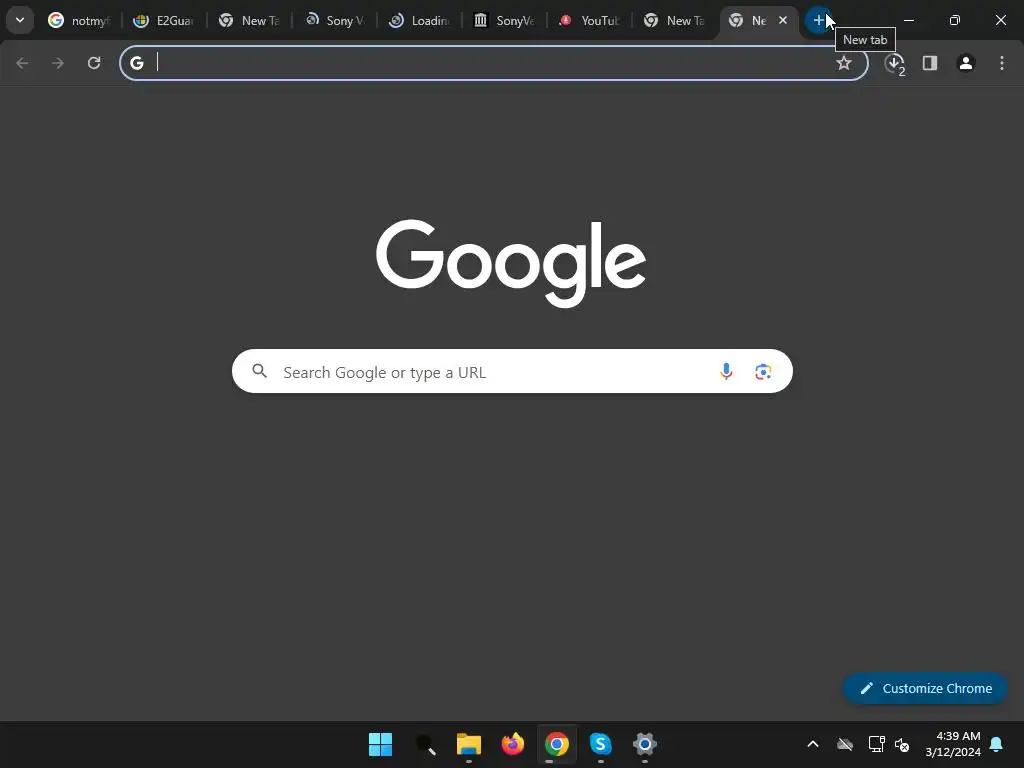Image resolution: width=1024 pixels, height=768 pixels.
Task: Launch Firefox from the taskbar
Action: 513,744
